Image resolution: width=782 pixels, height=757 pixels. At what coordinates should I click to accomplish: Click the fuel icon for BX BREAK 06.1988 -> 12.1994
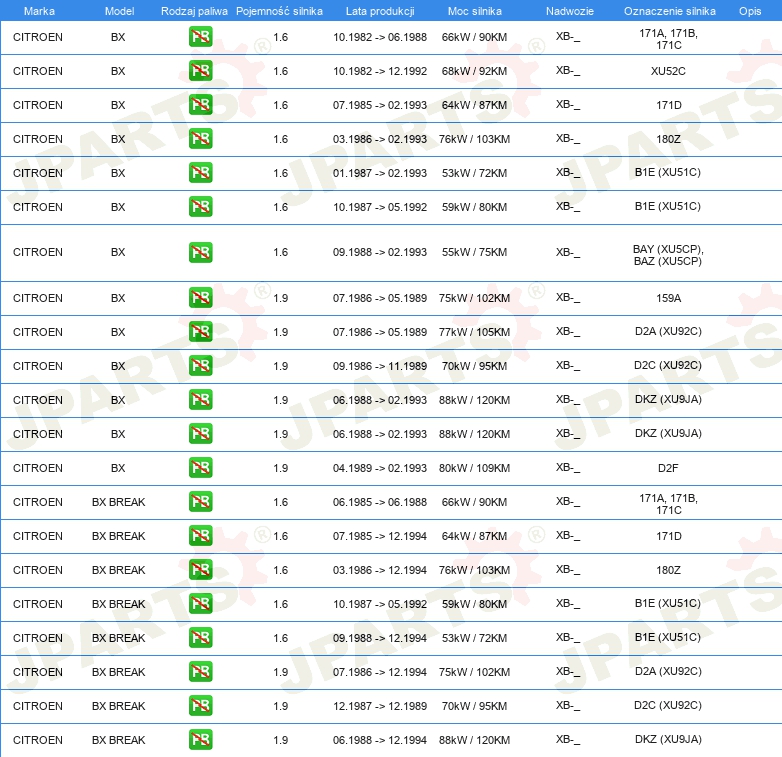(x=200, y=740)
